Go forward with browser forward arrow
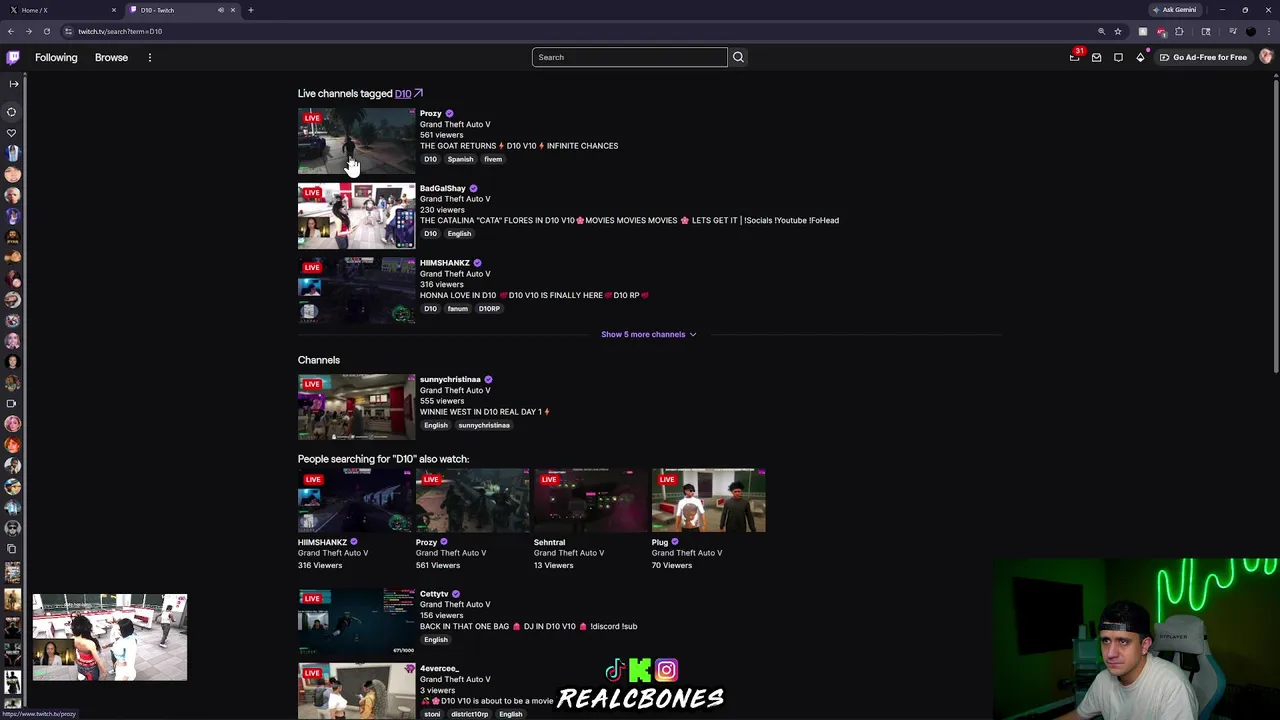 (29, 31)
